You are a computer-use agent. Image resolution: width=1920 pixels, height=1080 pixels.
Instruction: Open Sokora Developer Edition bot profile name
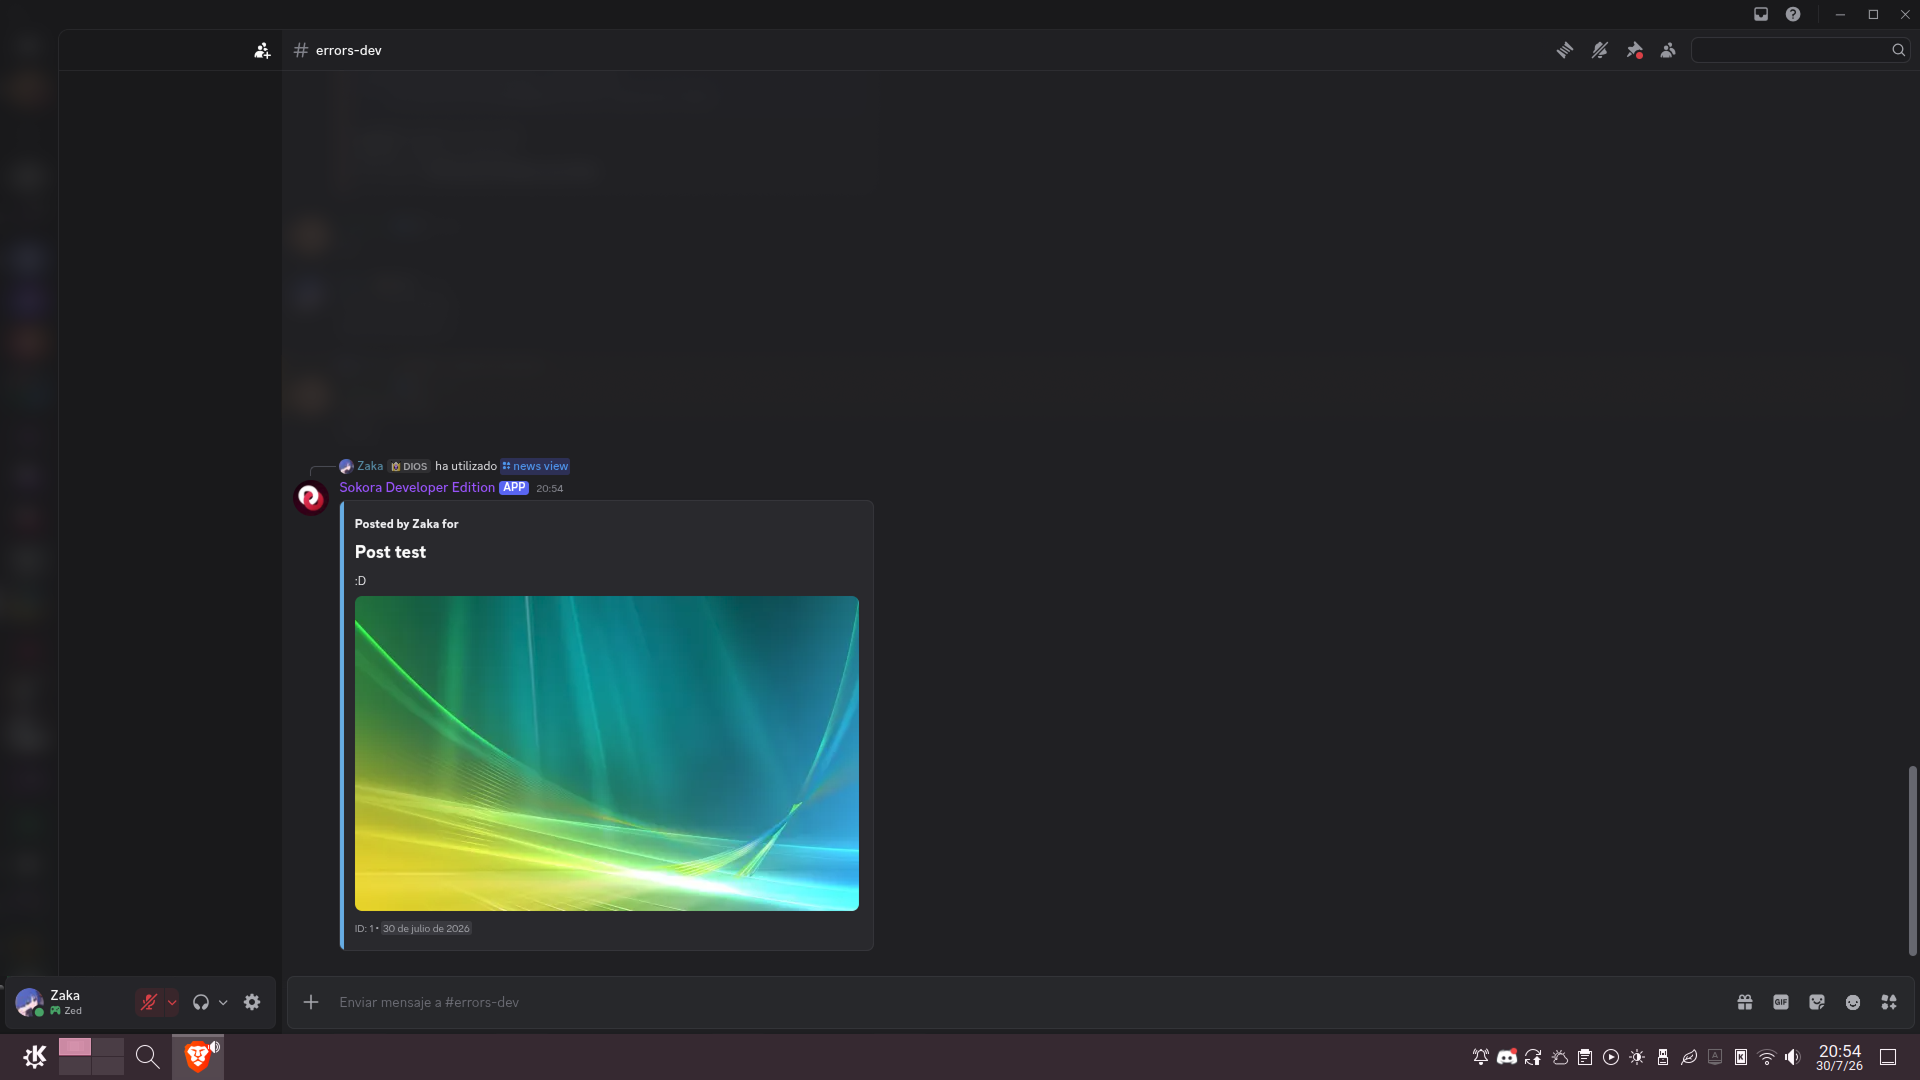click(x=417, y=488)
